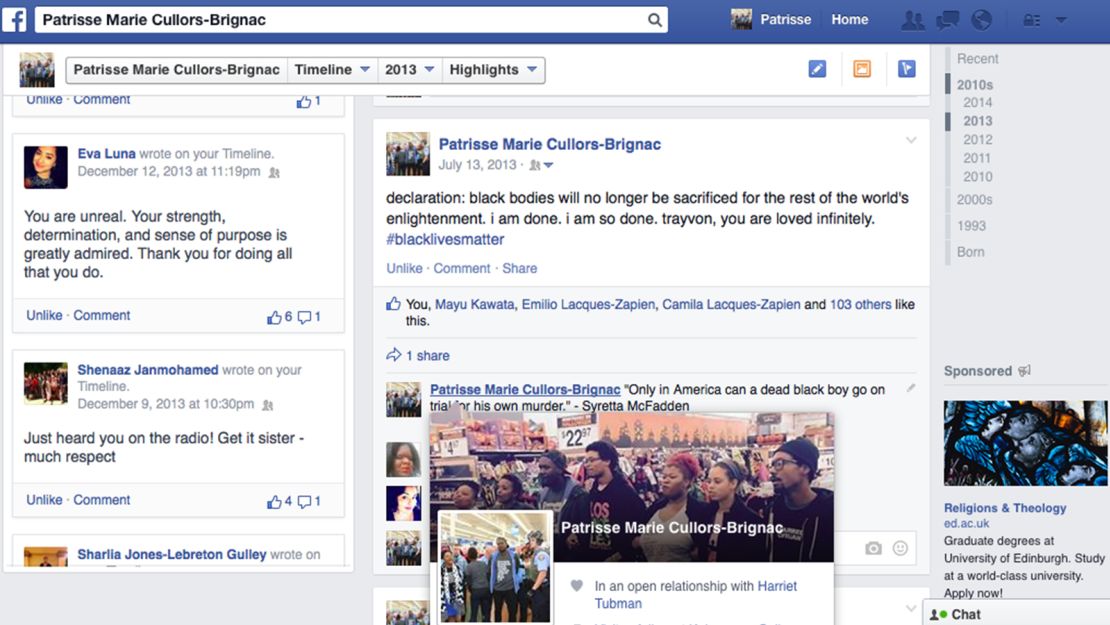Select Born in the timeline navigator
This screenshot has width=1110, height=625.
pyautogui.click(x=971, y=252)
